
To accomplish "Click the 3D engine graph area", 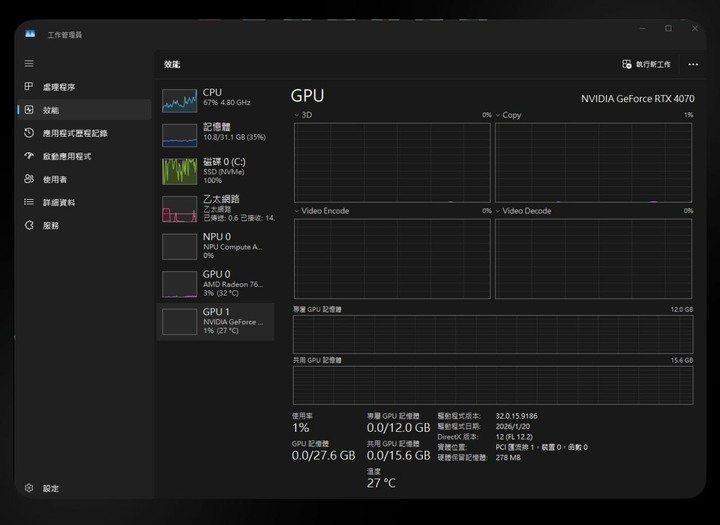I will coord(392,162).
